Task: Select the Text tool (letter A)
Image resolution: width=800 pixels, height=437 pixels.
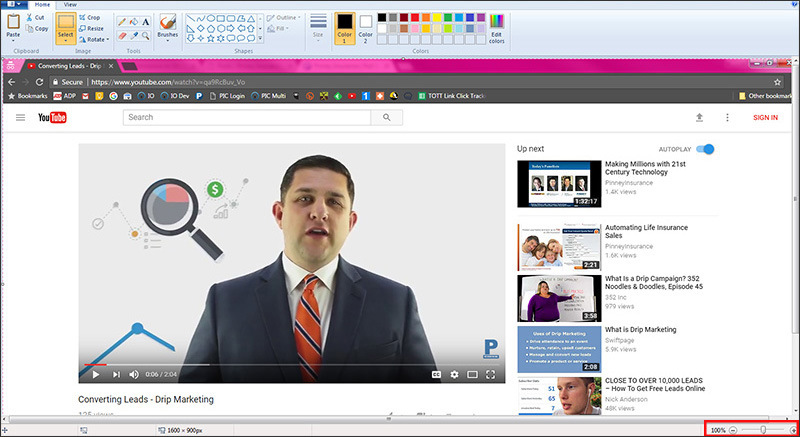Action: coord(146,22)
